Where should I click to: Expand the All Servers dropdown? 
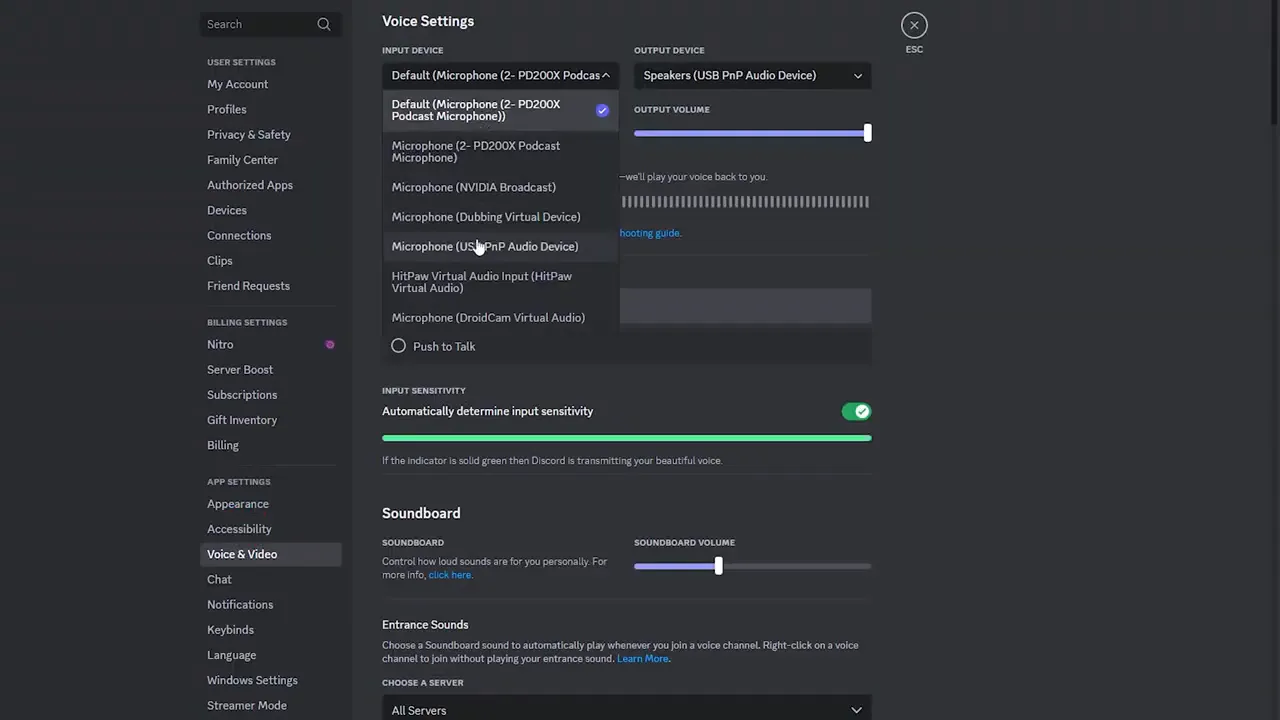coord(626,709)
